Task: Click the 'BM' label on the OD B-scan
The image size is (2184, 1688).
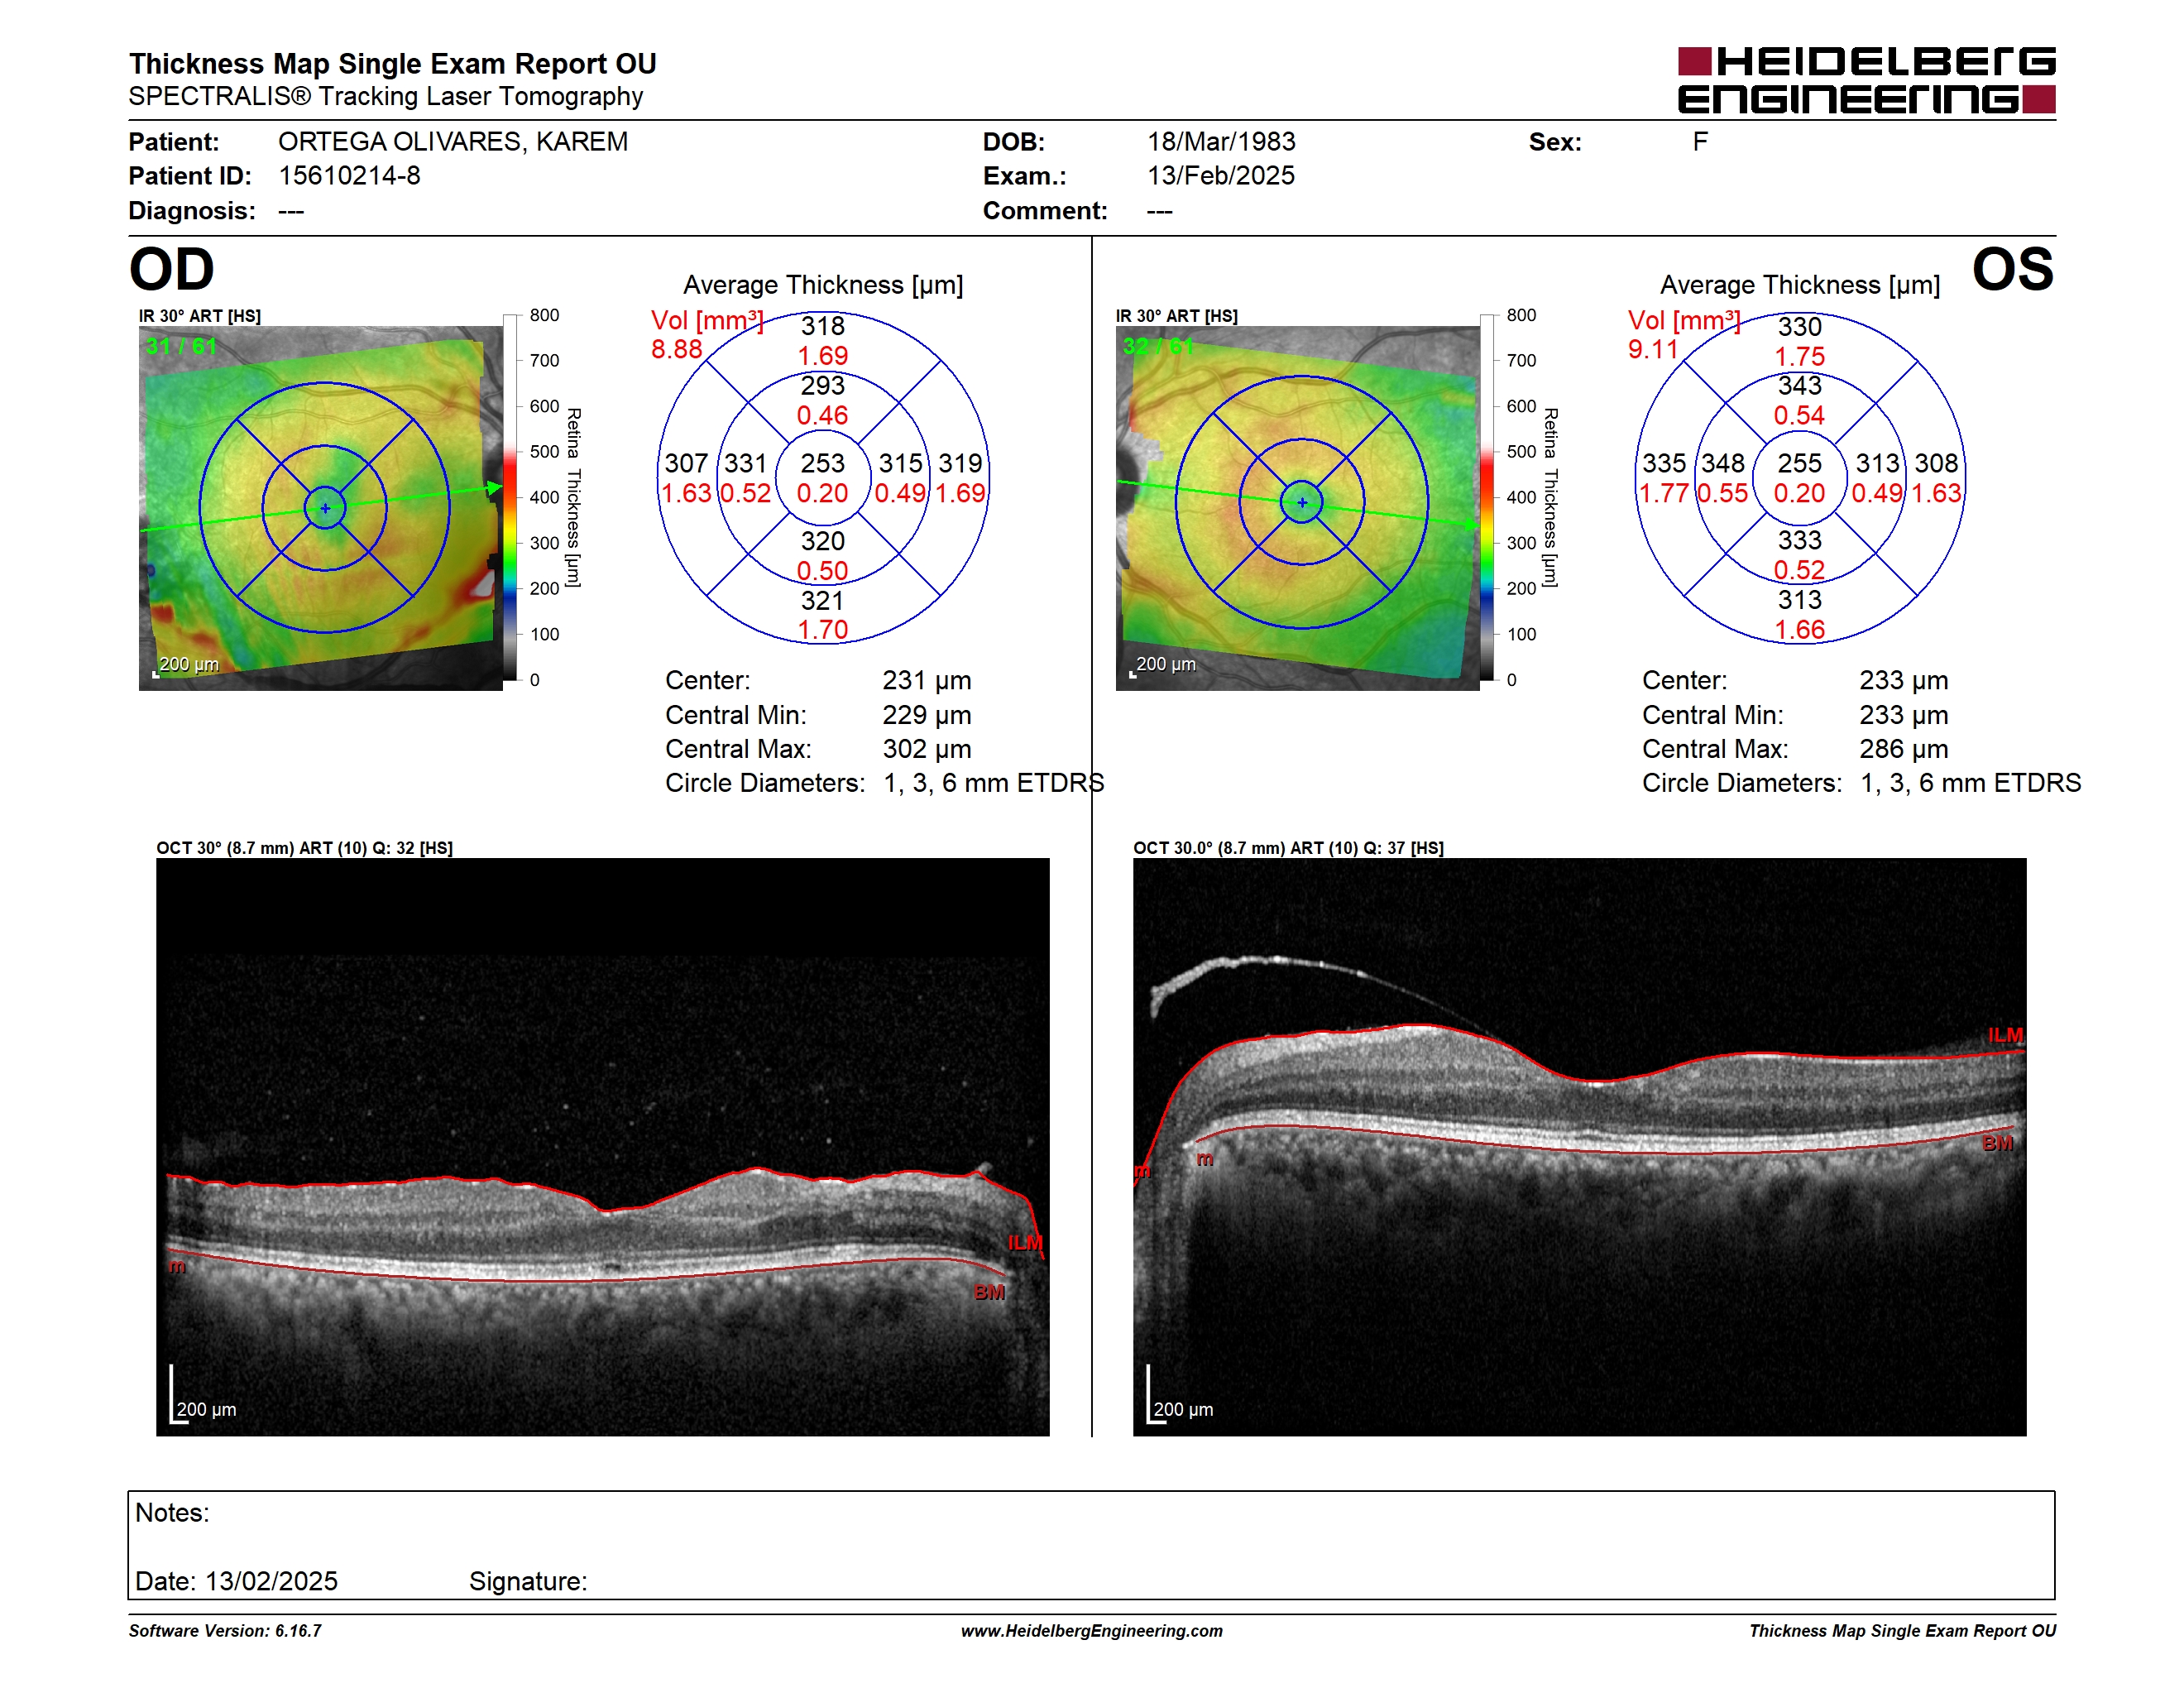Action: pyautogui.click(x=989, y=1292)
